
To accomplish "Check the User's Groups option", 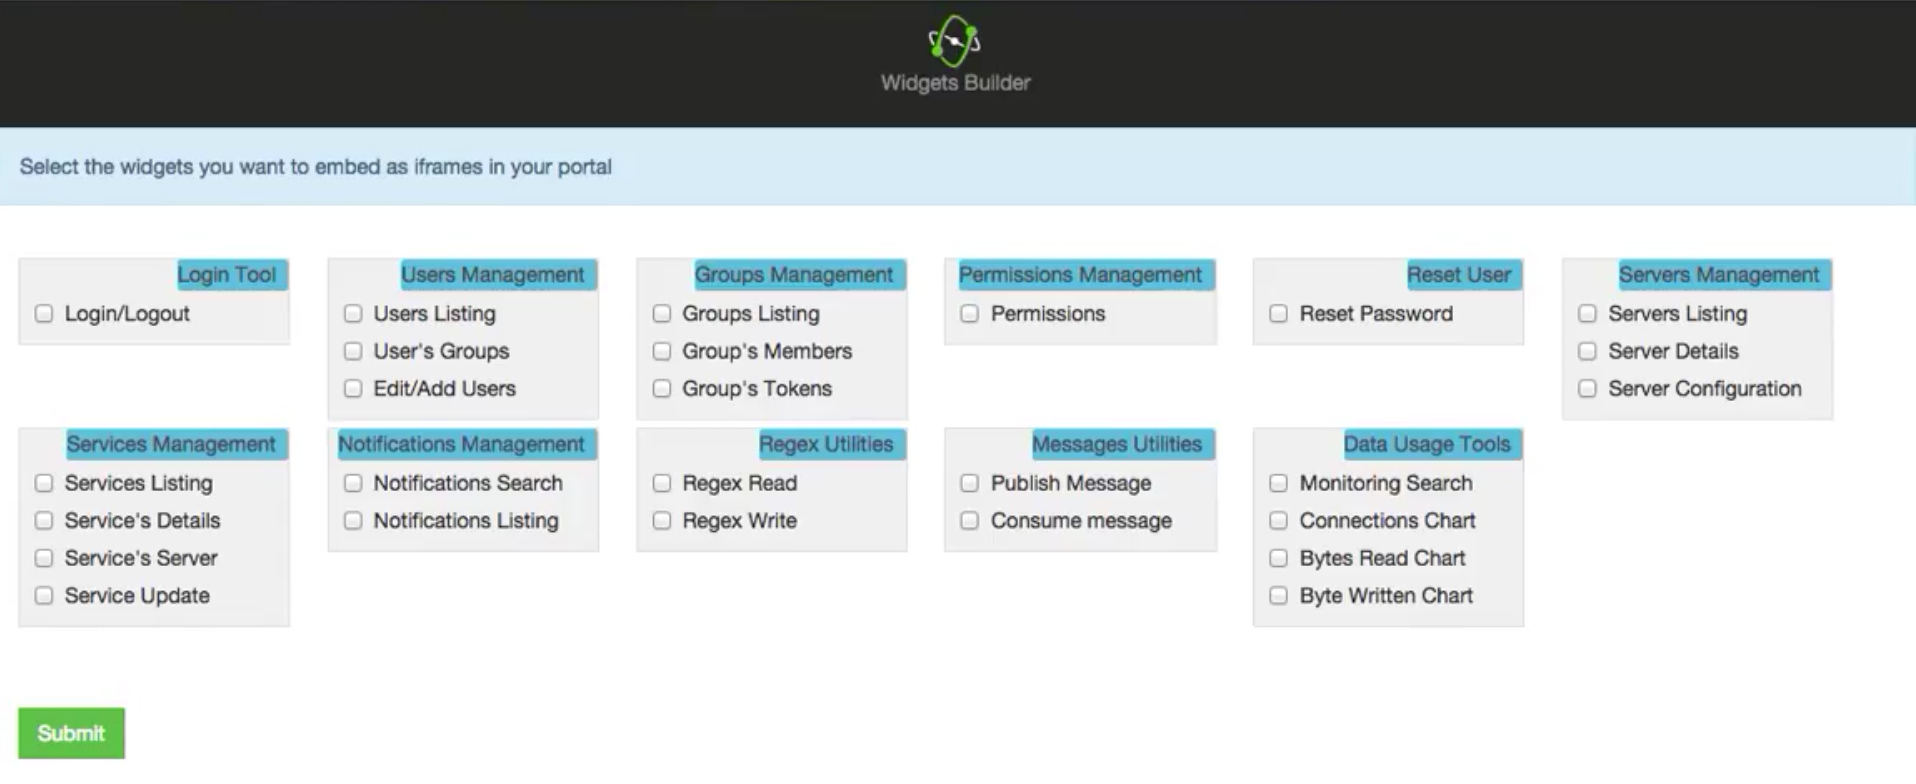I will (353, 351).
